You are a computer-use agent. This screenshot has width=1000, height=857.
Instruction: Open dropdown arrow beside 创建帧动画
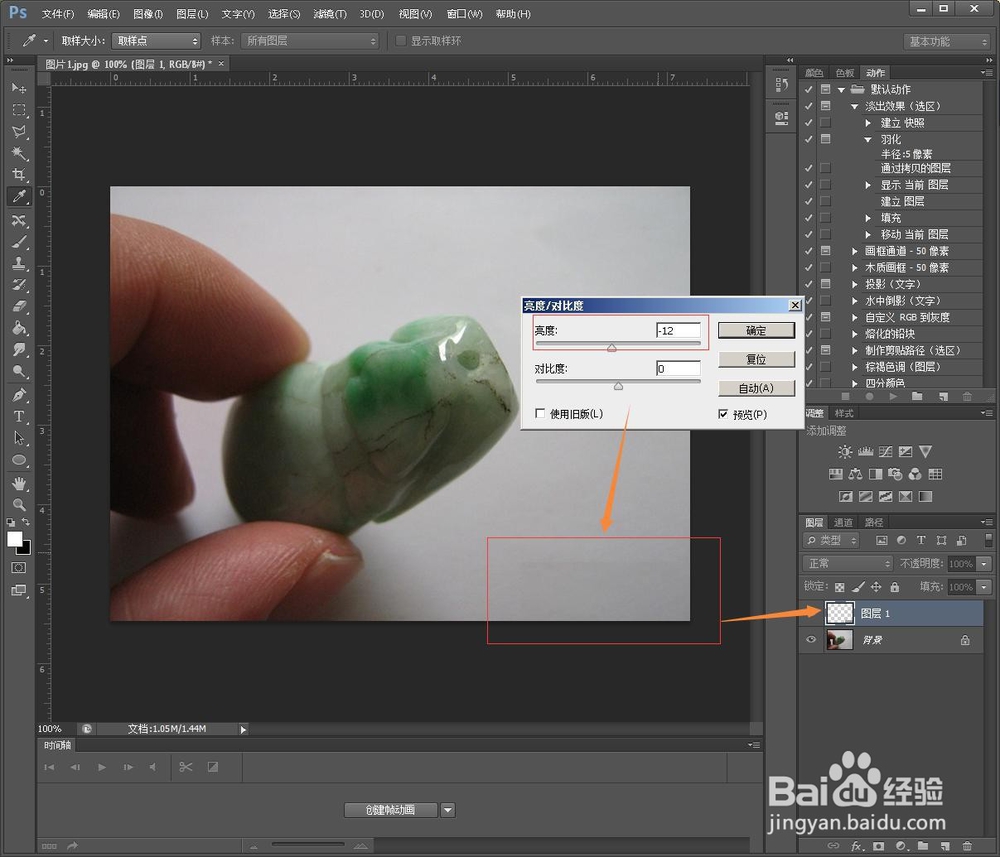448,810
